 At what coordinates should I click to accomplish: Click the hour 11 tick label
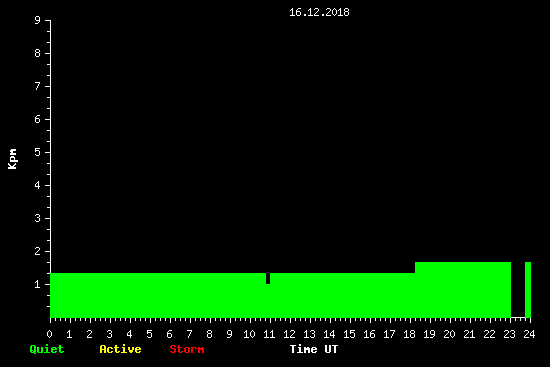[269, 334]
